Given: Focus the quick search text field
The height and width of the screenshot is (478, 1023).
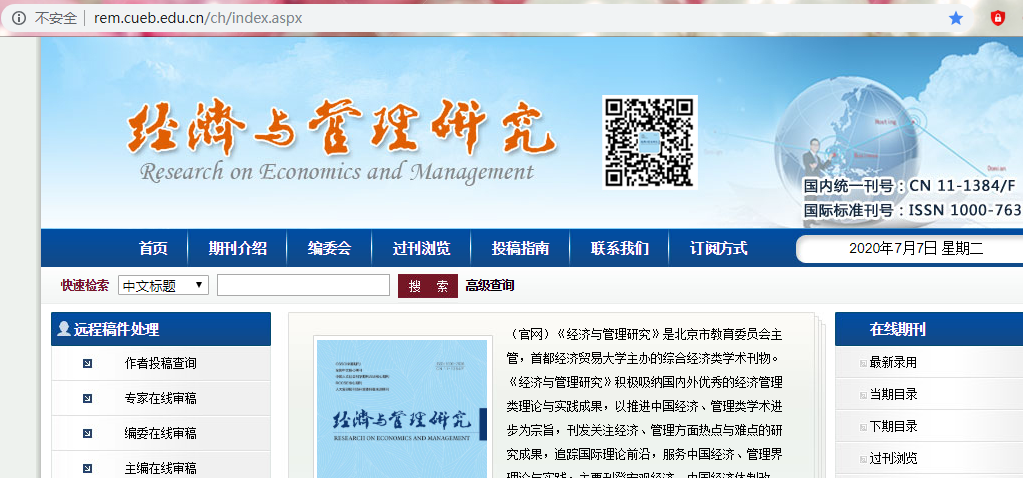Looking at the screenshot, I should pos(303,285).
